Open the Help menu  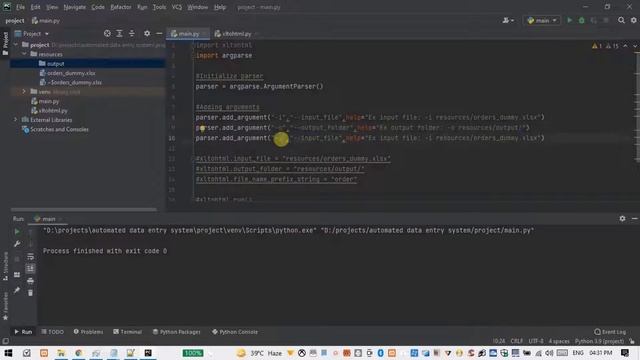[220, 7]
